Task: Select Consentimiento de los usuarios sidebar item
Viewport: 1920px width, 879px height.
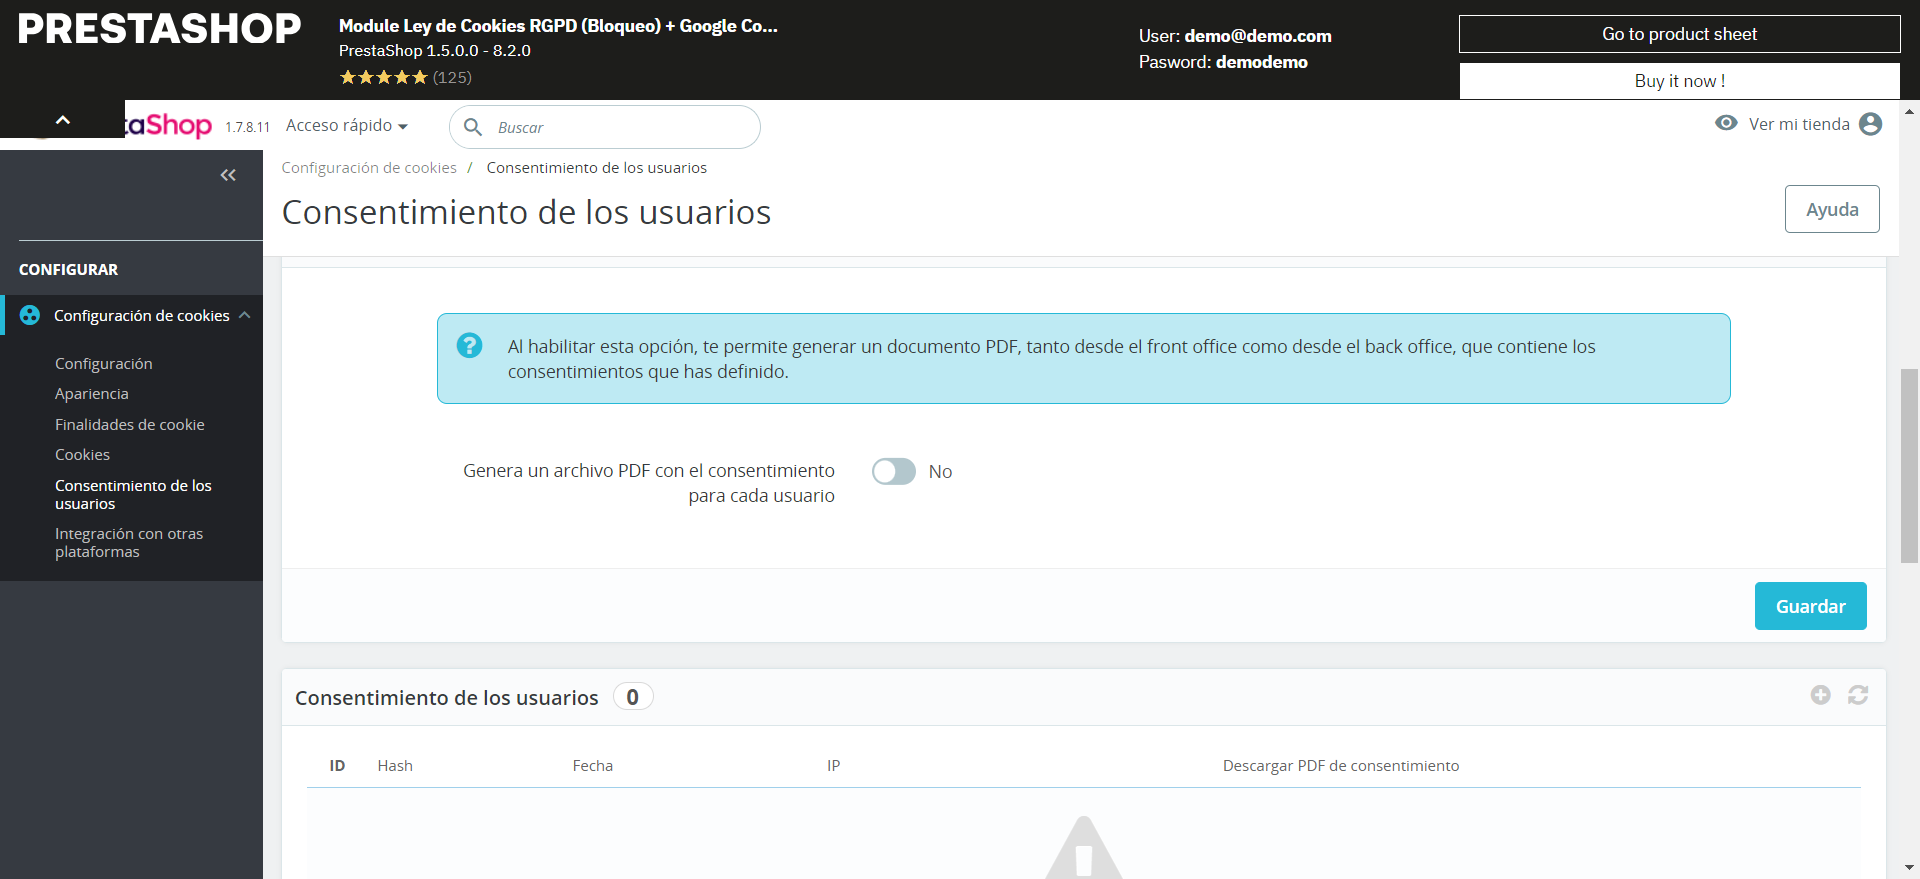Action: click(x=133, y=494)
